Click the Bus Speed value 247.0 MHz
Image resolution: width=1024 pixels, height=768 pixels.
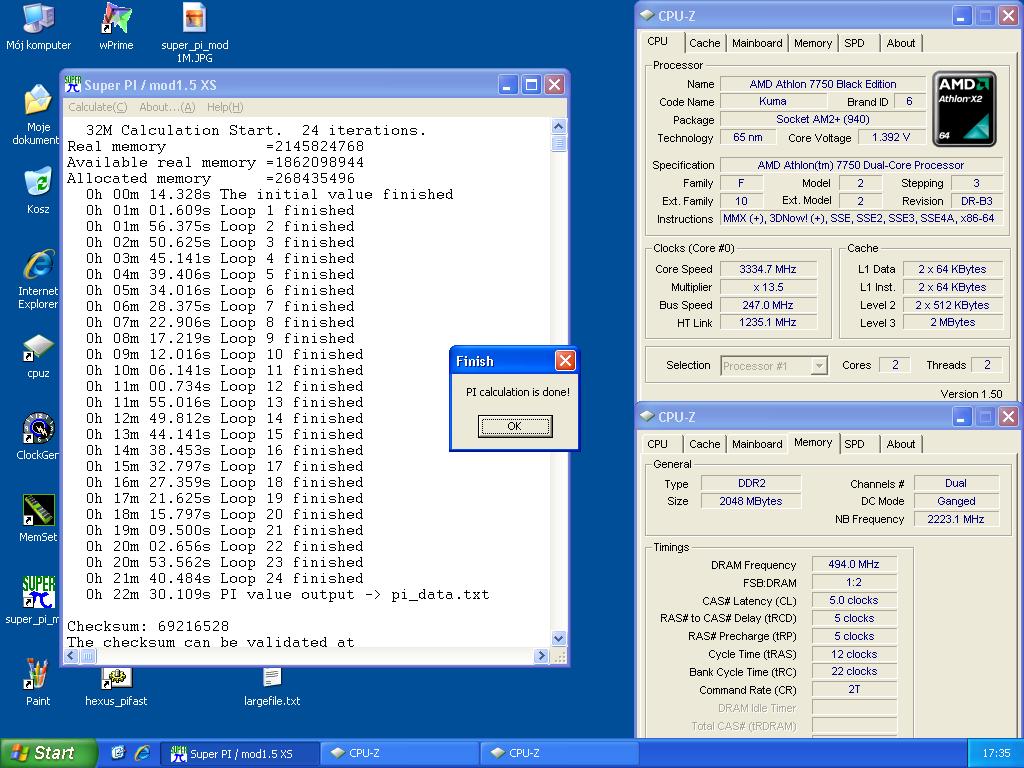tap(768, 305)
